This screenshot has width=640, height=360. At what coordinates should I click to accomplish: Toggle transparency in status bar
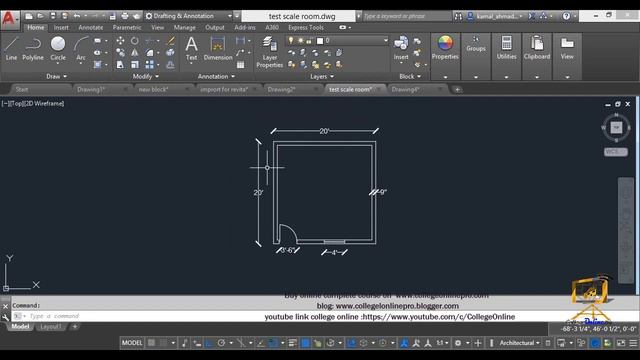tap(305, 343)
